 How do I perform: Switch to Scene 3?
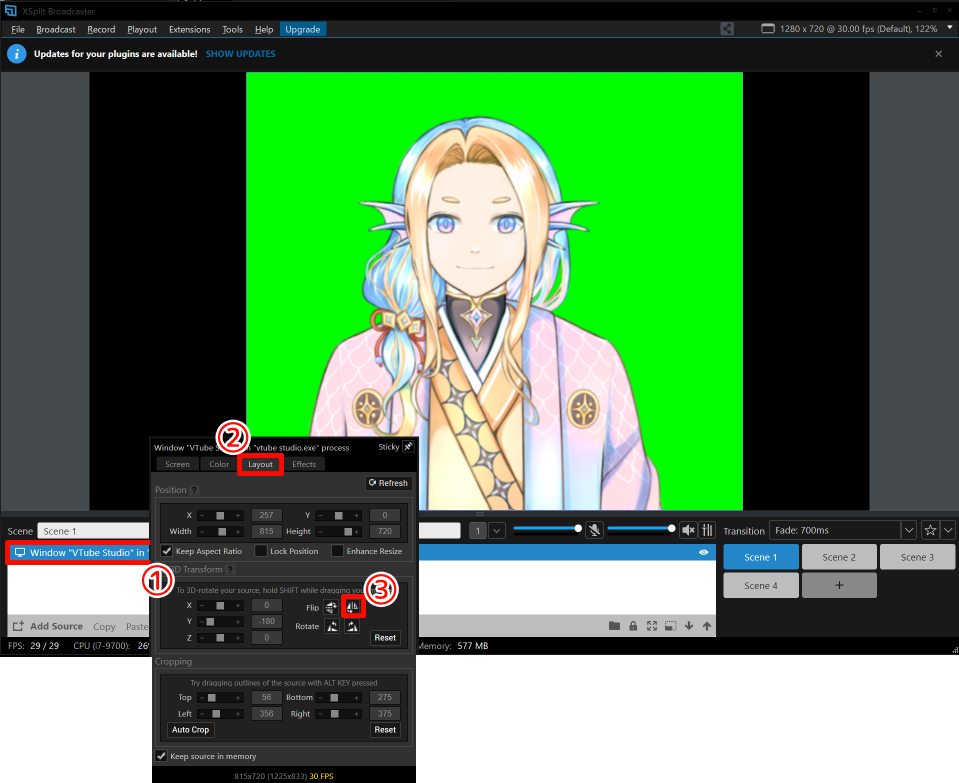click(917, 557)
